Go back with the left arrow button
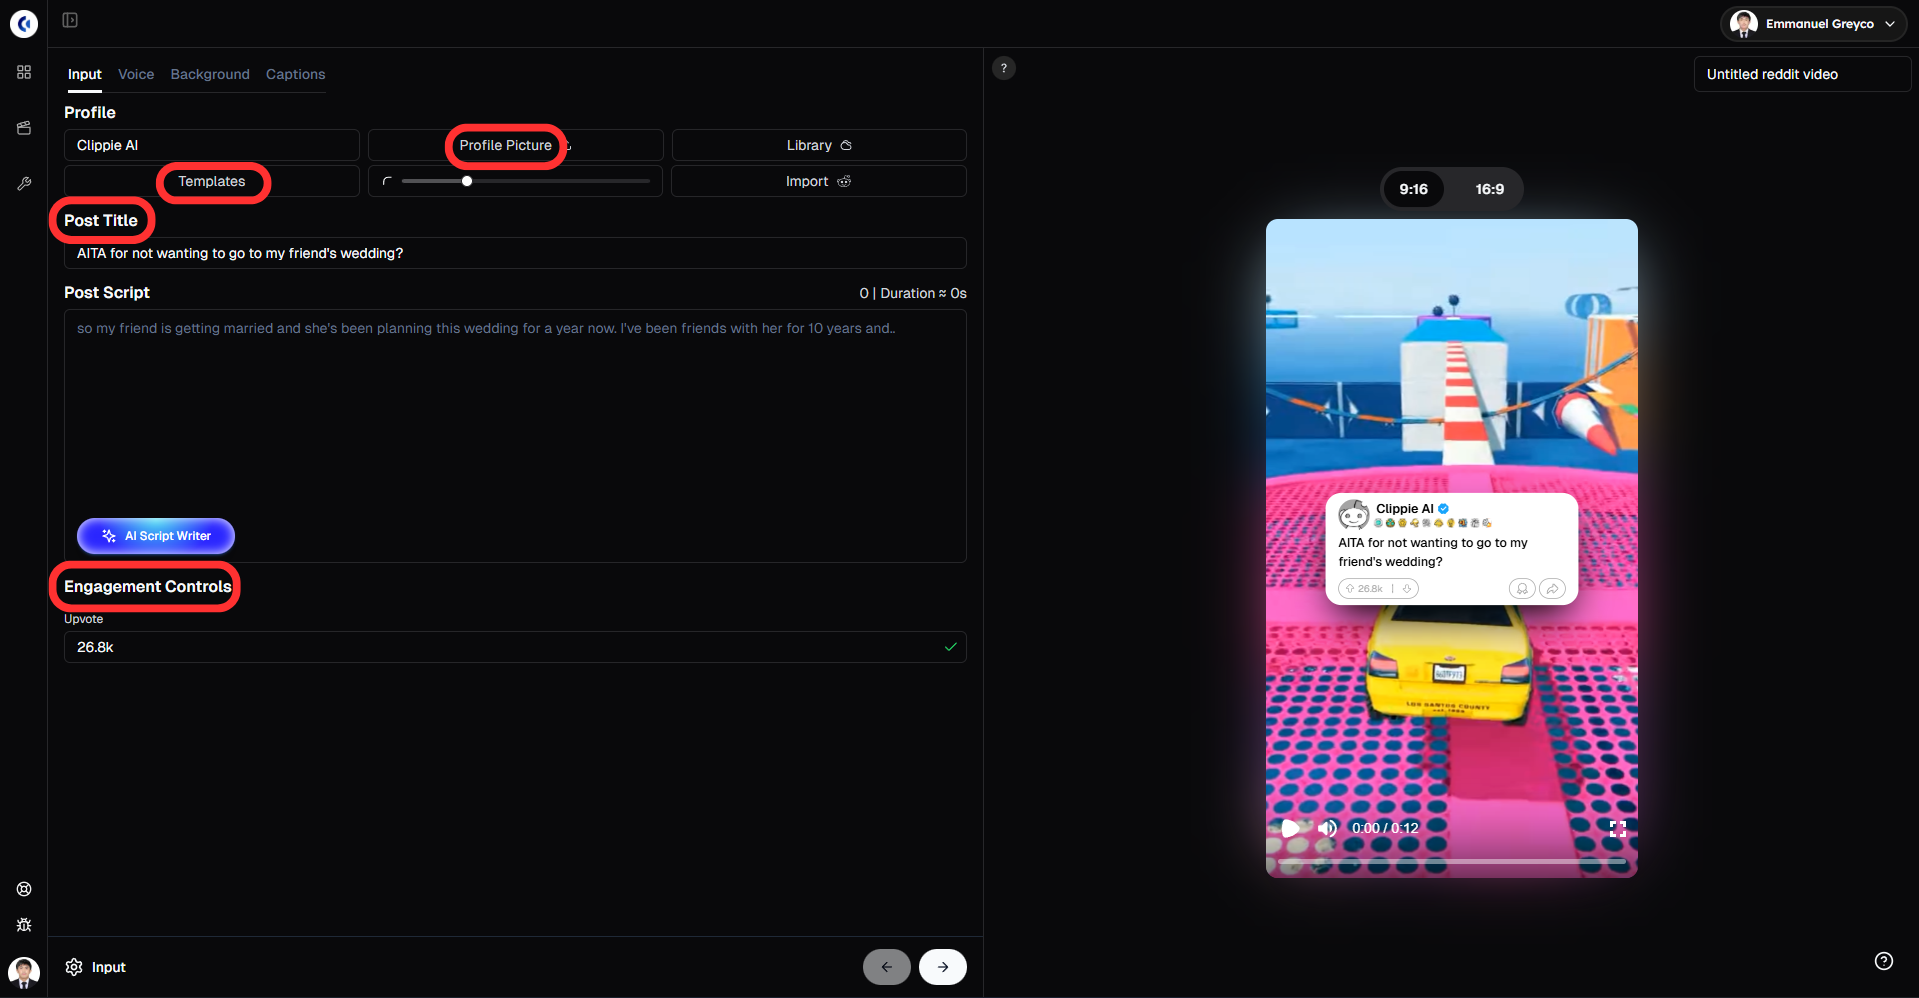 click(887, 967)
